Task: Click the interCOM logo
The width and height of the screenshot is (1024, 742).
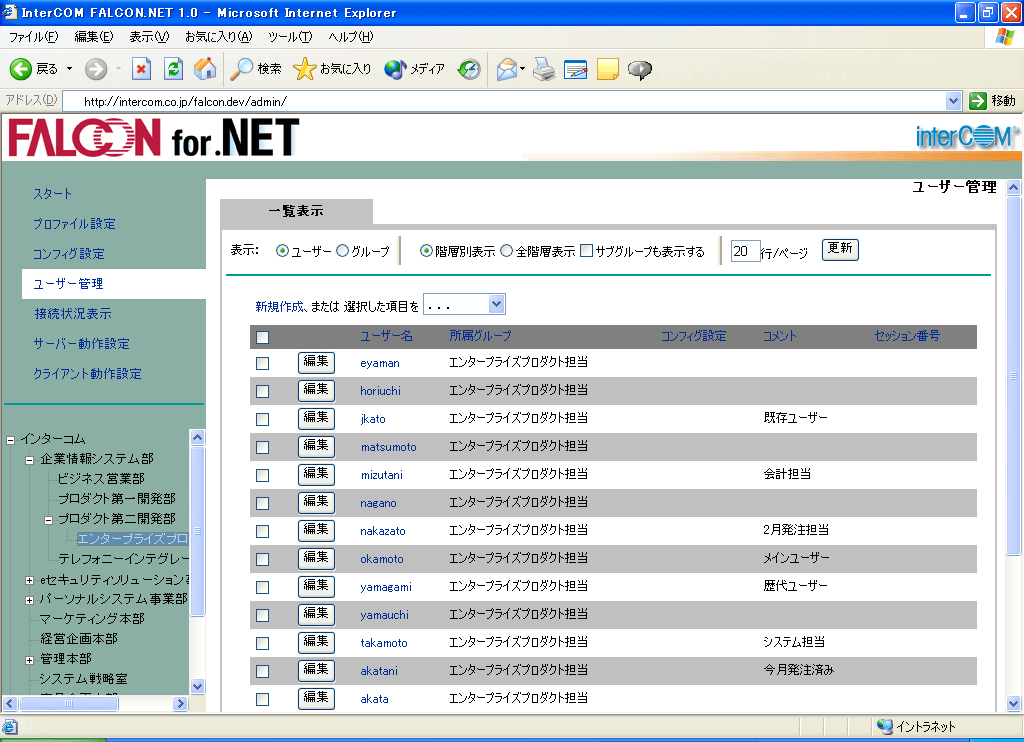Action: point(967,137)
